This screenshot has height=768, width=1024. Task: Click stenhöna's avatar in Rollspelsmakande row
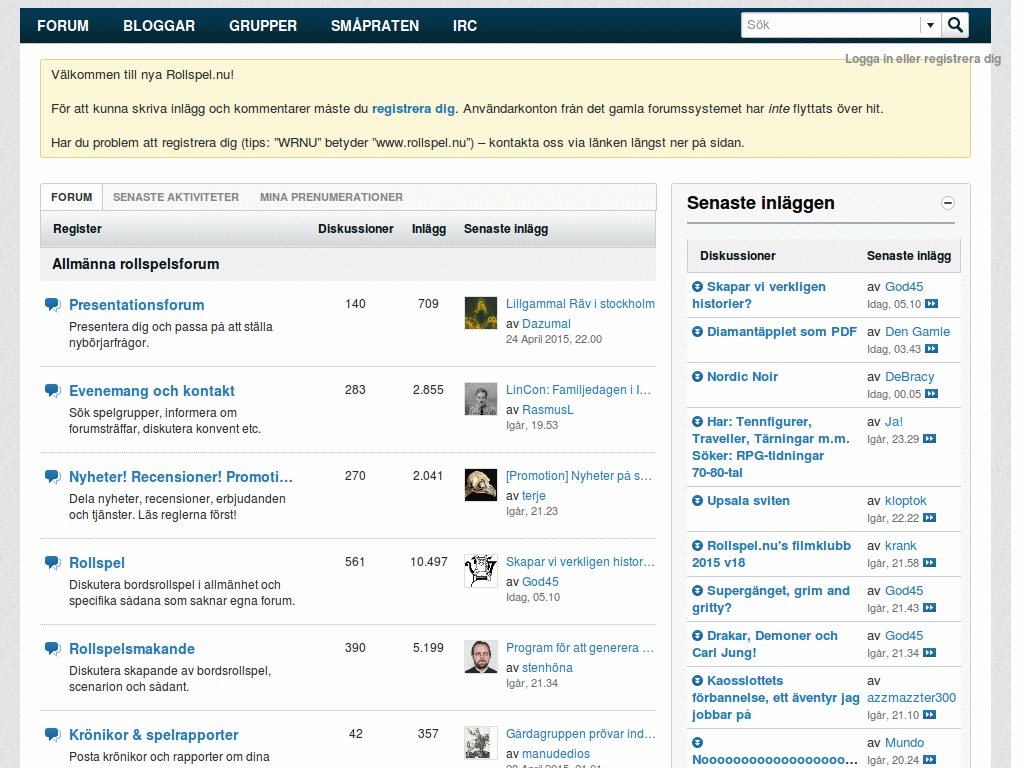pos(481,657)
